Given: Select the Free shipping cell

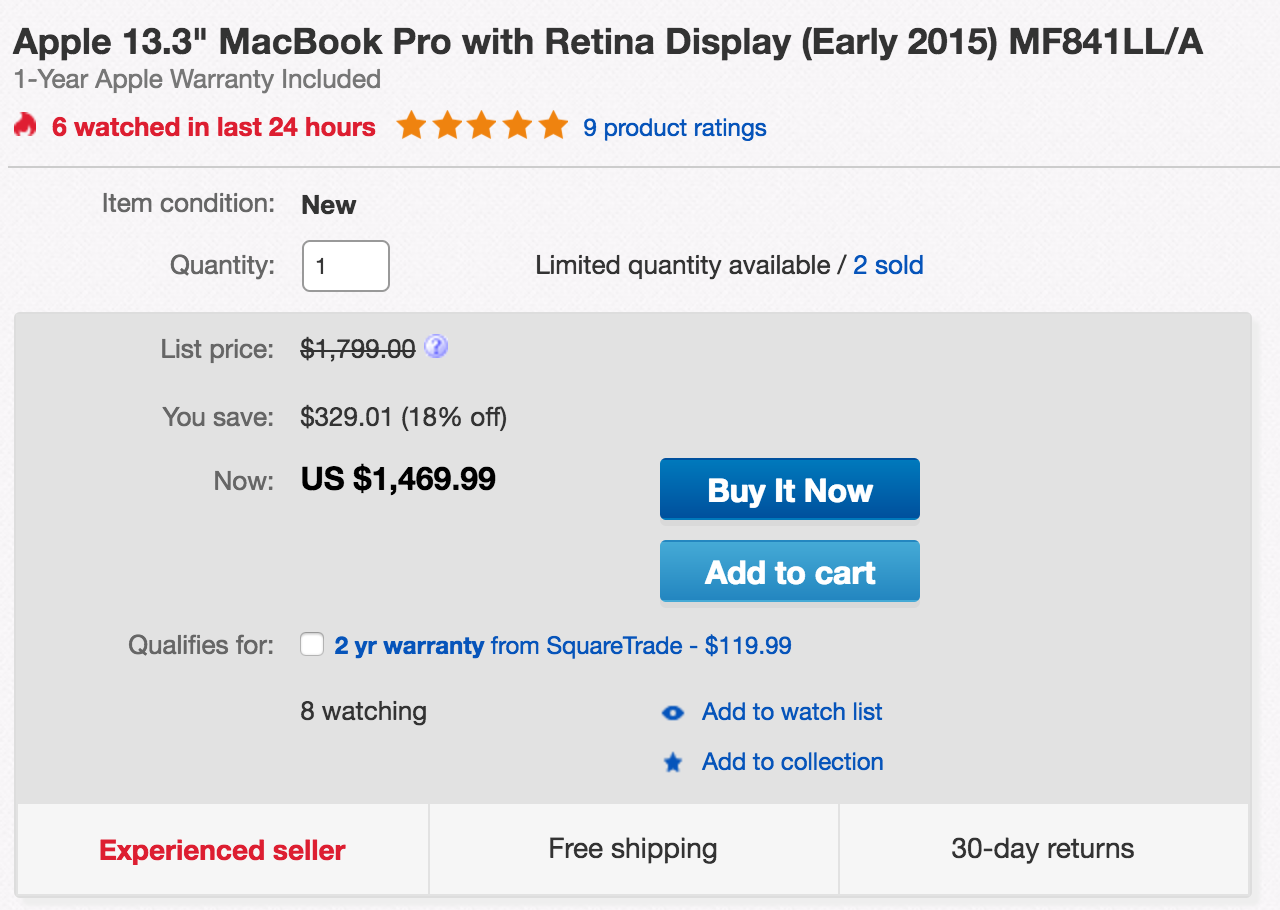Looking at the screenshot, I should point(634,849).
